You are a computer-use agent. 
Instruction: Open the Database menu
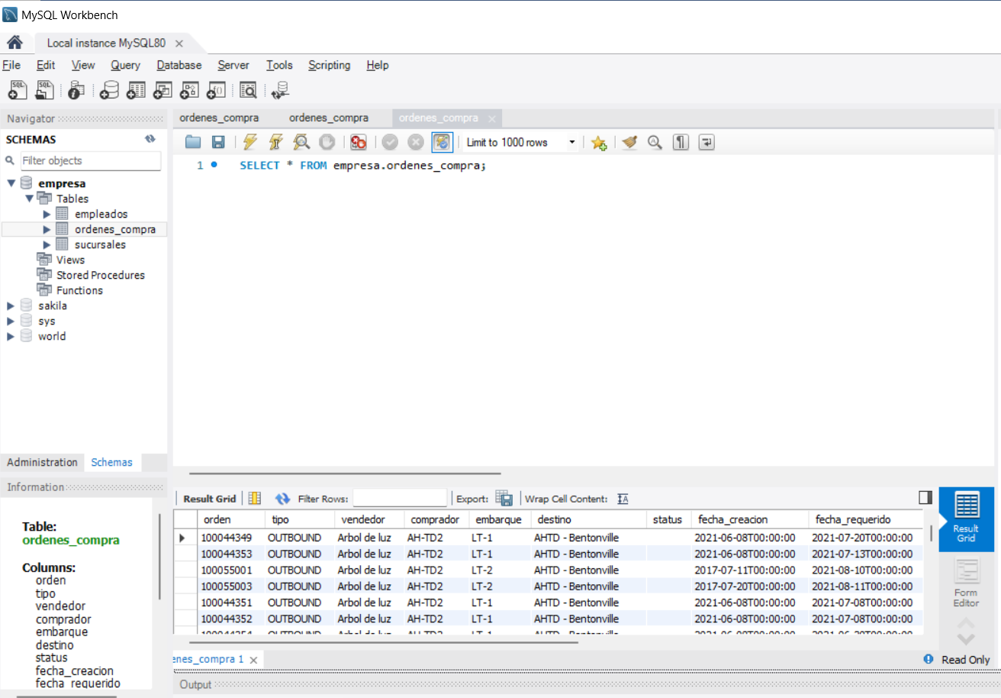tap(179, 65)
